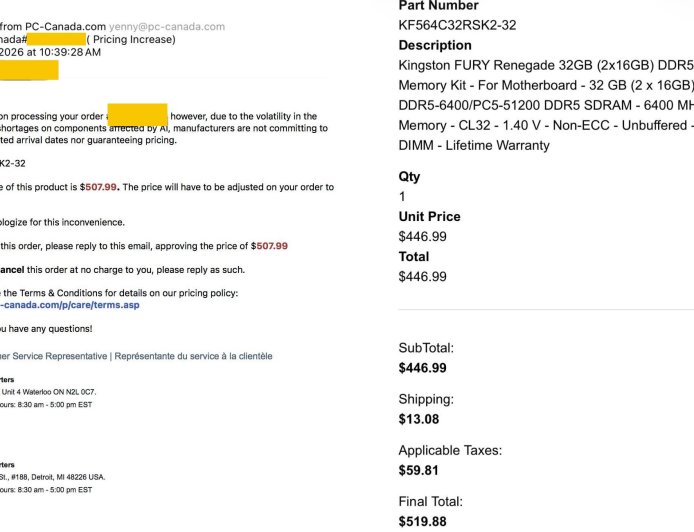694x532 pixels.
Task: Click the Customer Service Representative signature line
Action: (136, 356)
